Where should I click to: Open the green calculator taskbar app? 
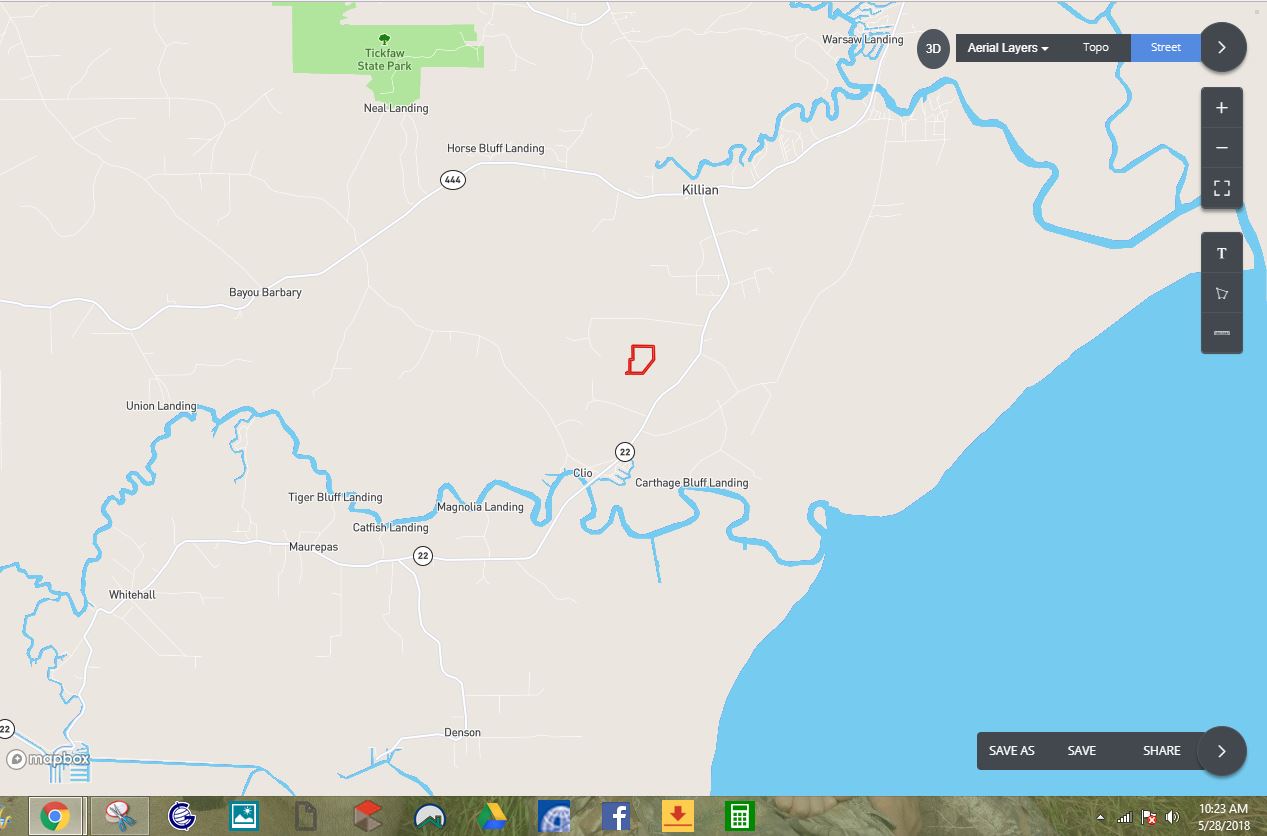(739, 816)
